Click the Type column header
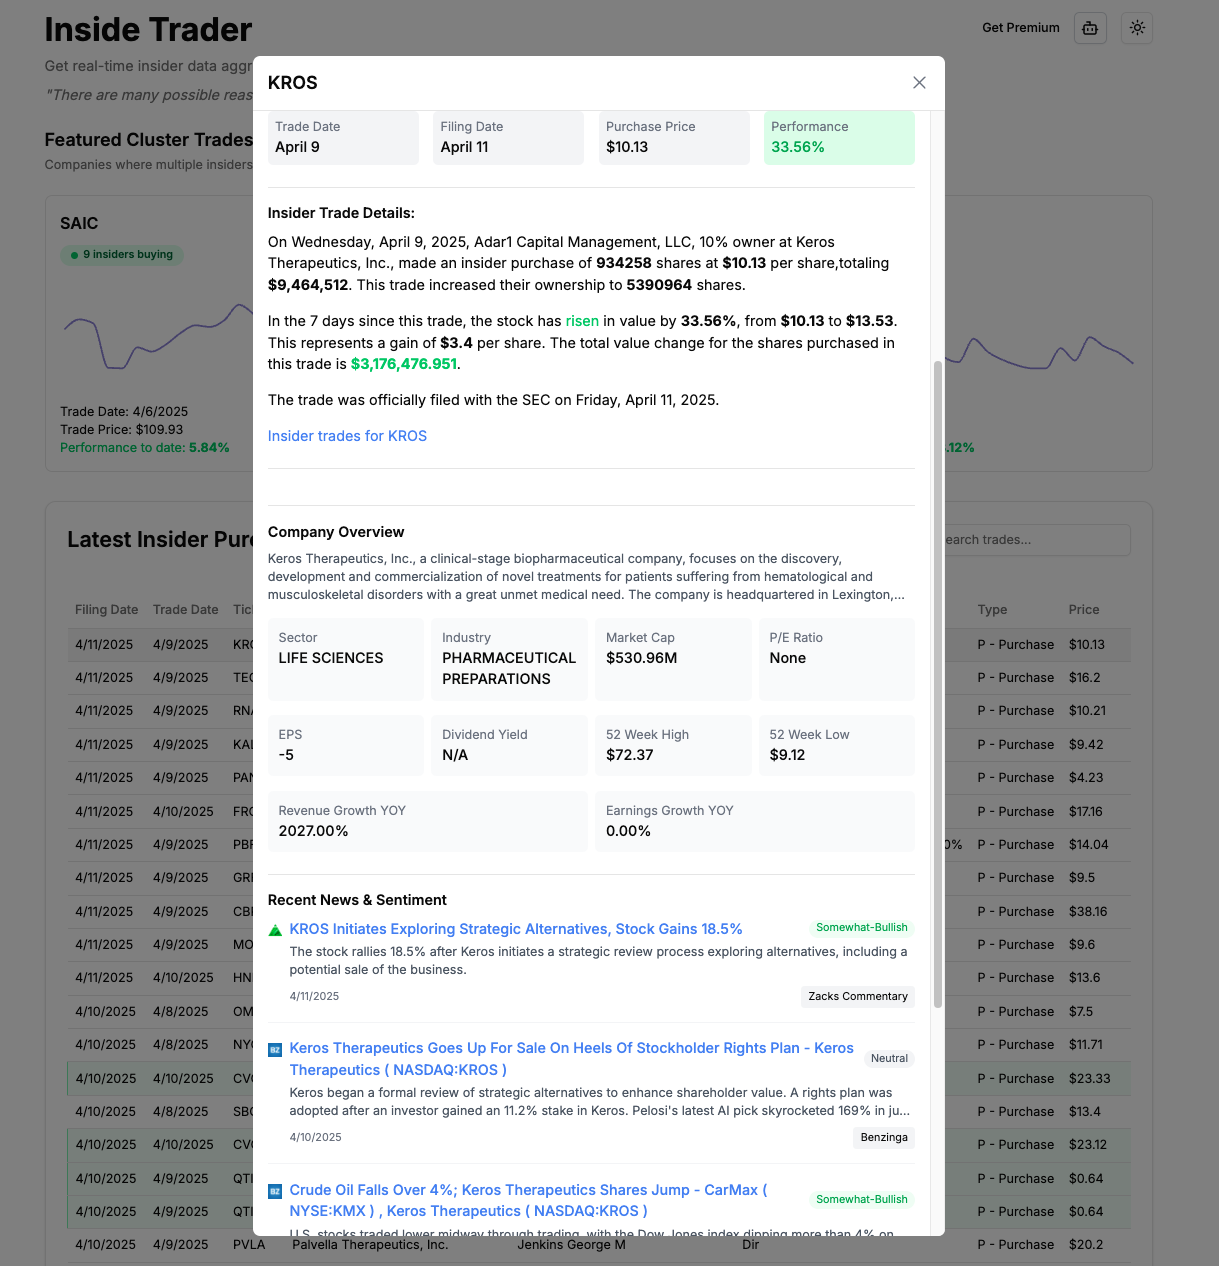The height and width of the screenshot is (1266, 1219). point(992,610)
